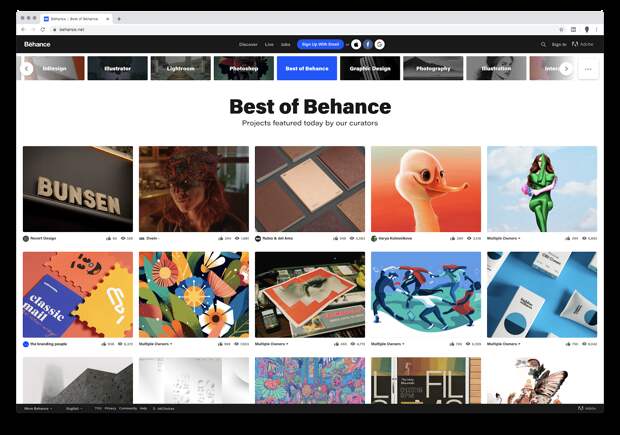Select the Photography category tile
The height and width of the screenshot is (435, 620).
tap(433, 68)
